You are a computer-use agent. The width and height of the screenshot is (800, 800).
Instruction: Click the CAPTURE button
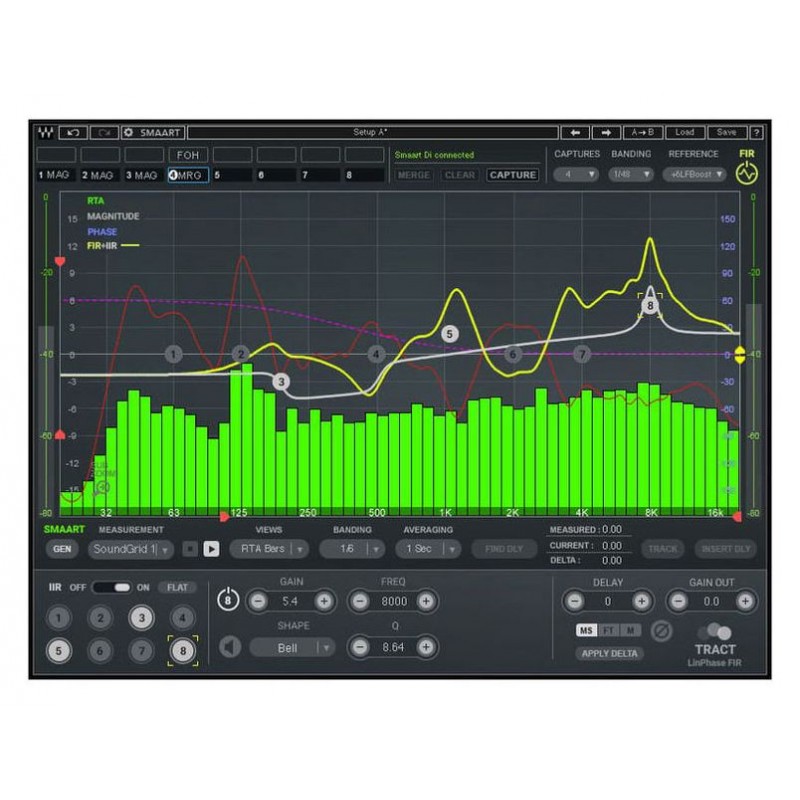(512, 175)
